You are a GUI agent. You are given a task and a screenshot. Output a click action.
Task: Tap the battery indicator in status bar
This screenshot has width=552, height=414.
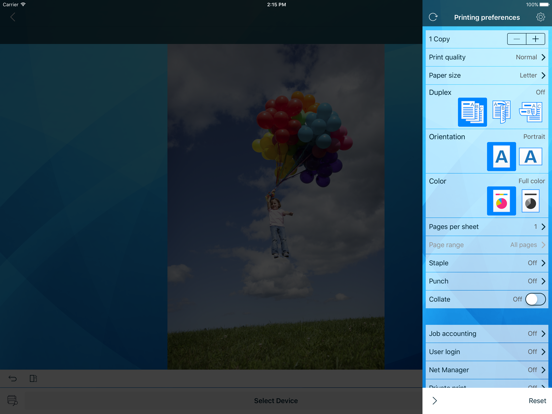pos(537,5)
